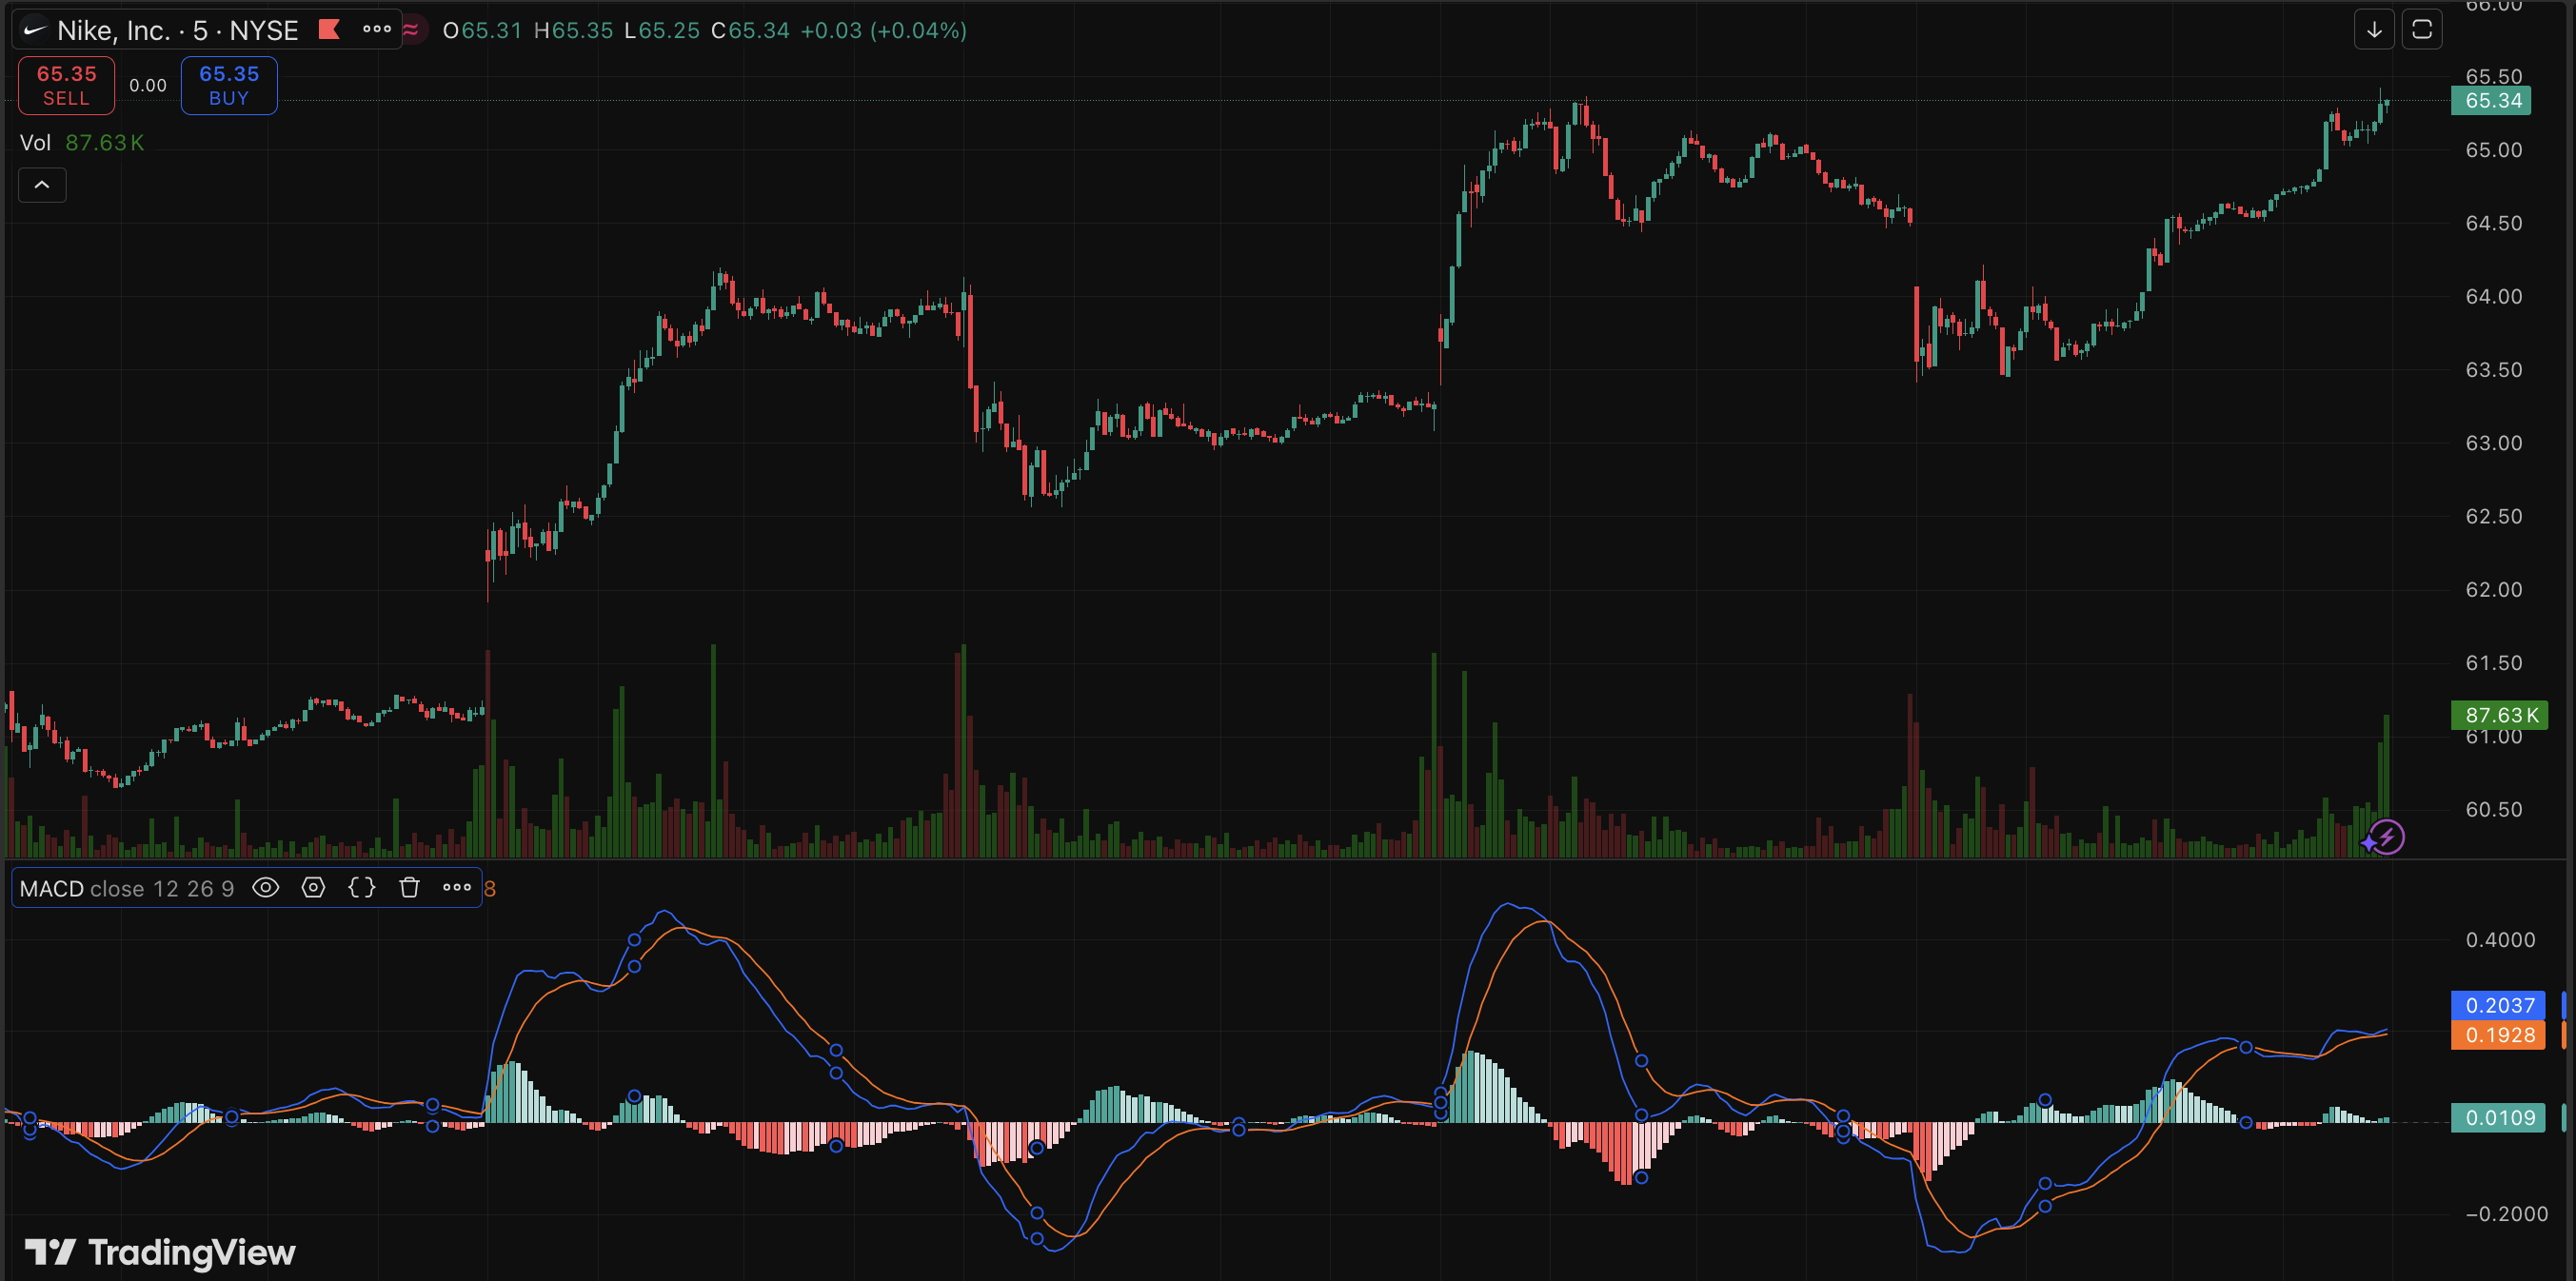Remove MACD indicator with trash icon
The height and width of the screenshot is (1281, 2576).
pyautogui.click(x=409, y=888)
